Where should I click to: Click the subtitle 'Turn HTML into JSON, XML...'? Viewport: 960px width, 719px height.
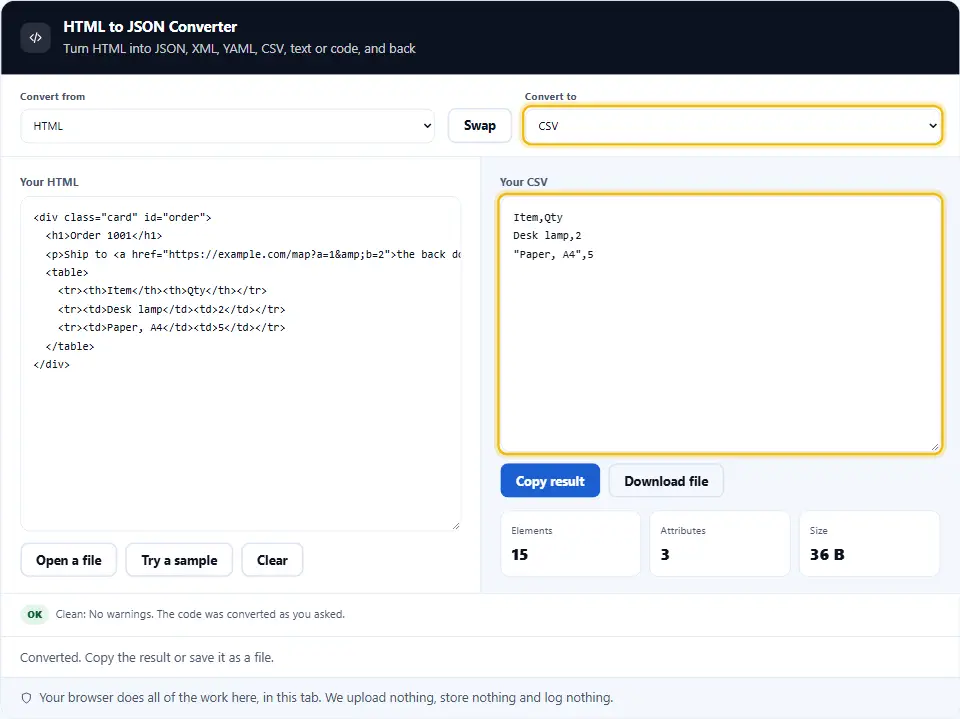pyautogui.click(x=239, y=48)
